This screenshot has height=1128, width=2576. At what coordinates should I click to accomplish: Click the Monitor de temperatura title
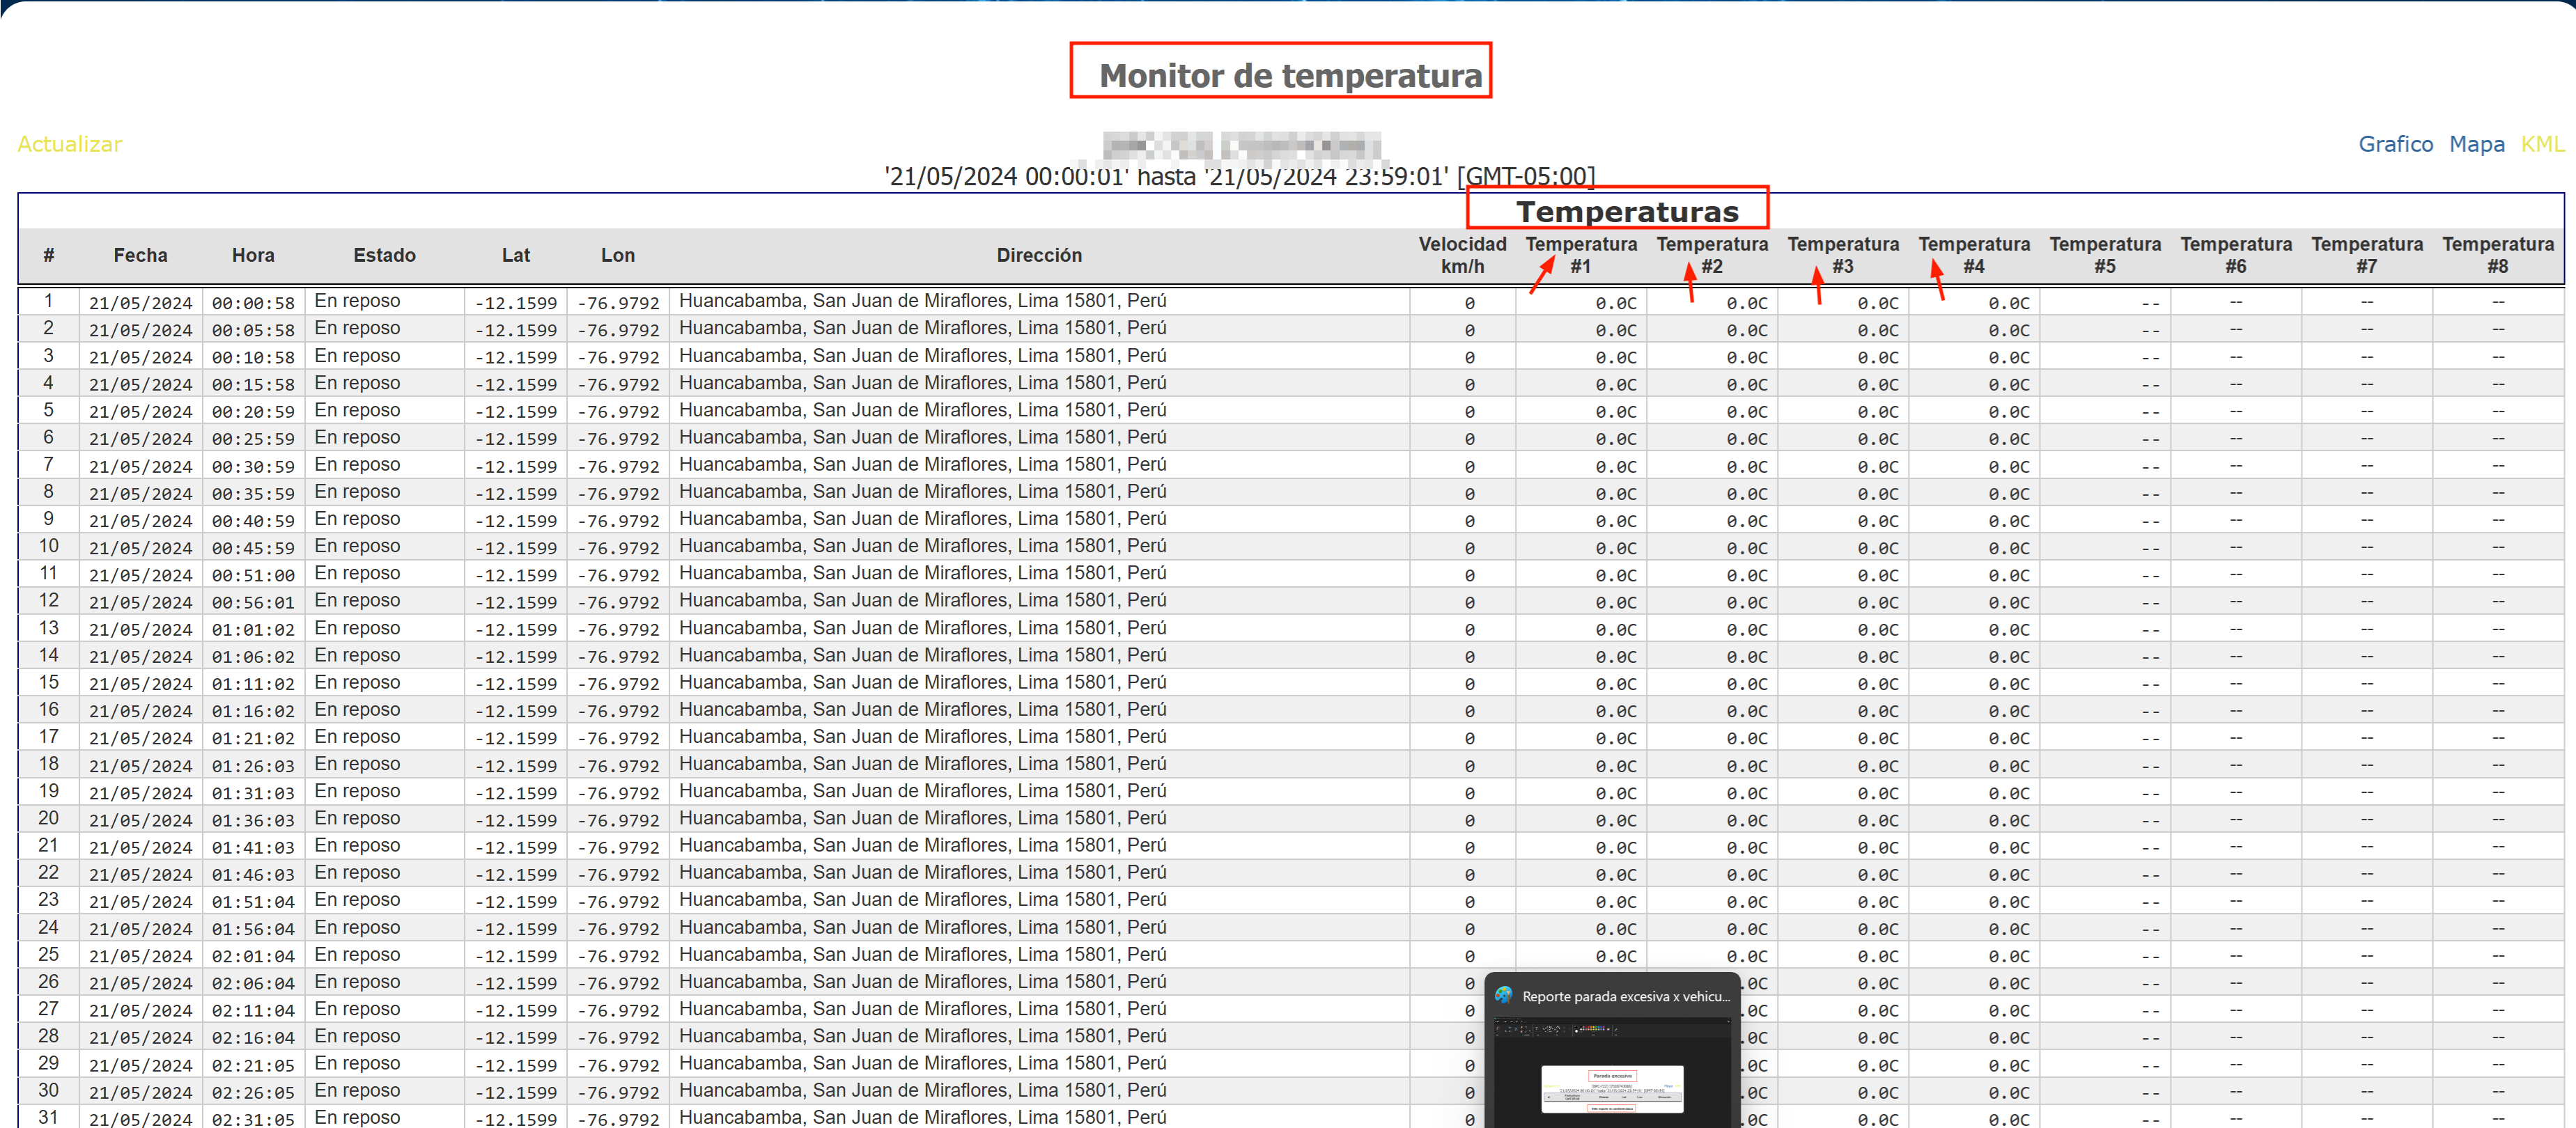(1290, 75)
